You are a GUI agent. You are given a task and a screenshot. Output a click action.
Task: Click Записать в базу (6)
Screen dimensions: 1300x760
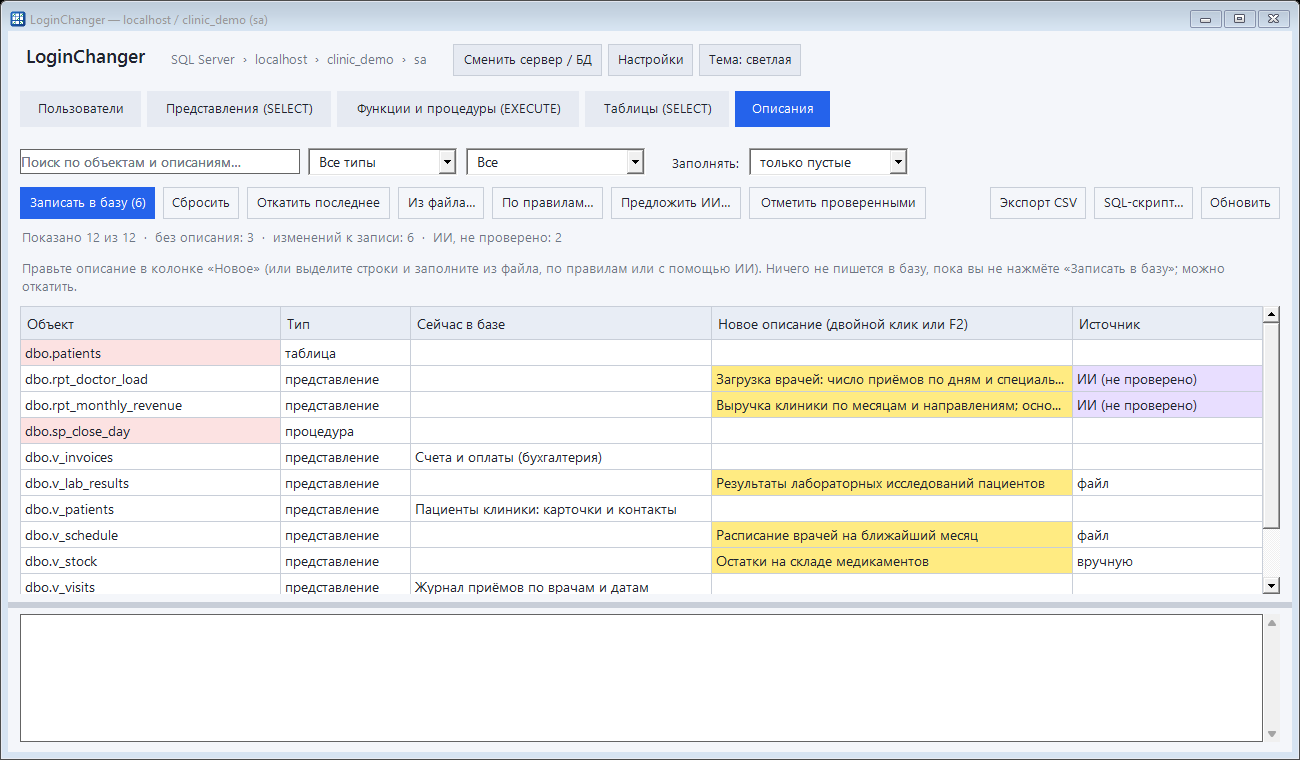coord(88,203)
